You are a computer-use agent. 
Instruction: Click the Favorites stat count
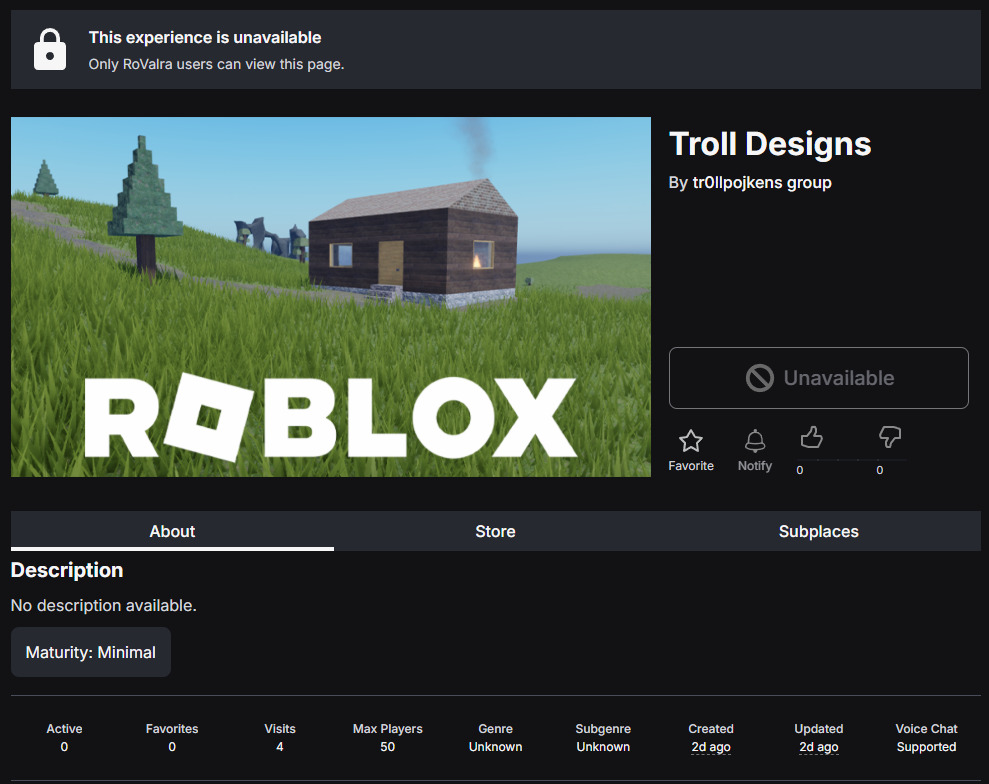coord(172,747)
